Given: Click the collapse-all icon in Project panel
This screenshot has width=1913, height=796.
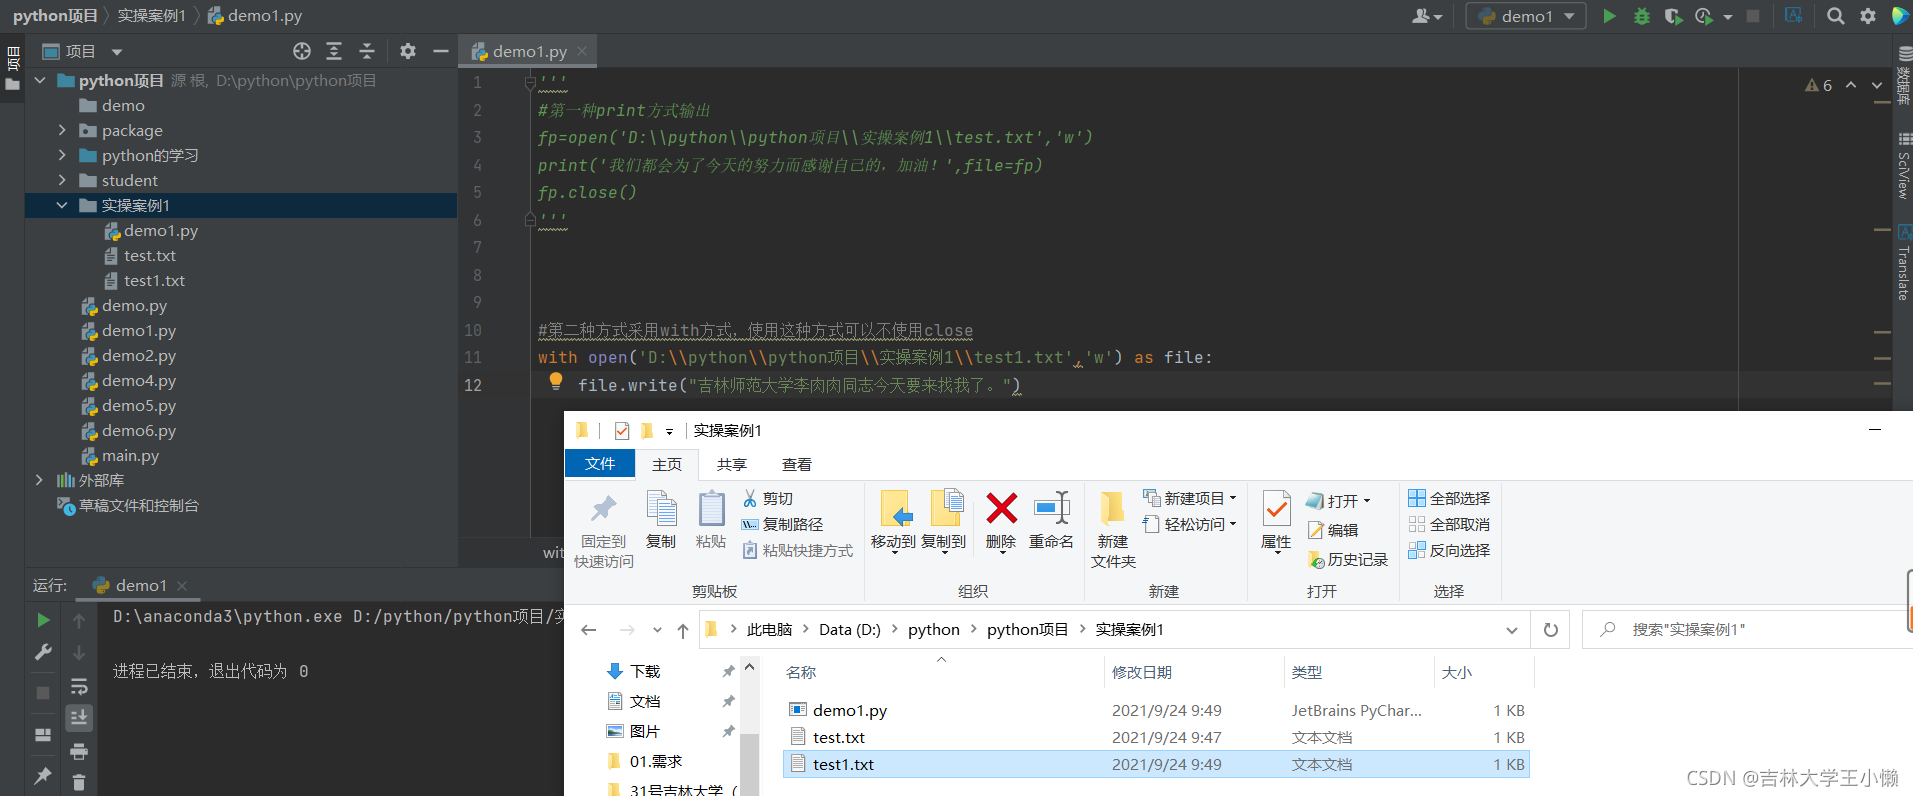Looking at the screenshot, I should pos(367,51).
